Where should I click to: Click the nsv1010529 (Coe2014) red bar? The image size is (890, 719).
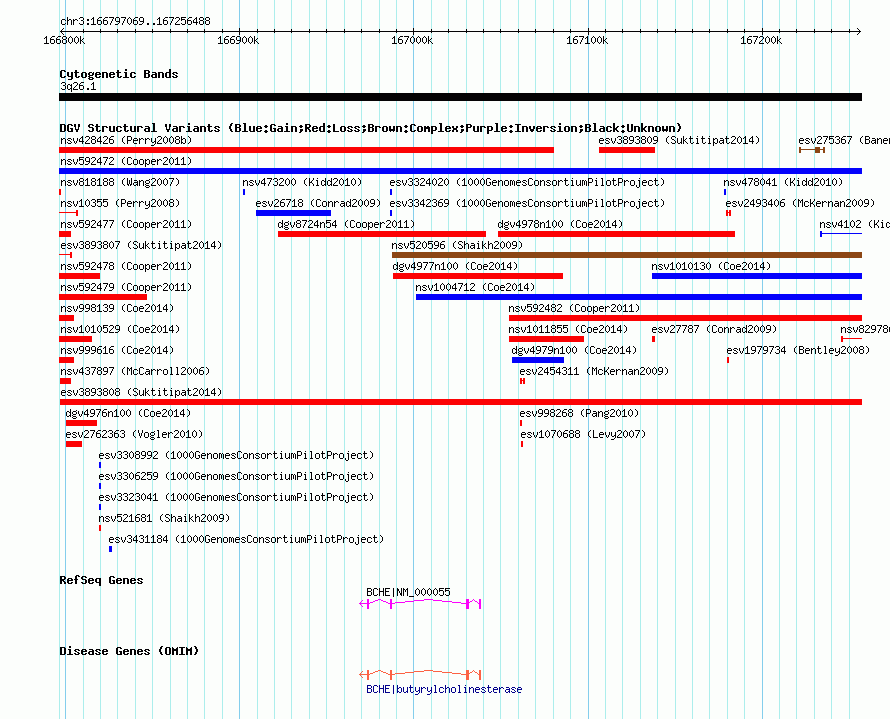click(x=75, y=339)
